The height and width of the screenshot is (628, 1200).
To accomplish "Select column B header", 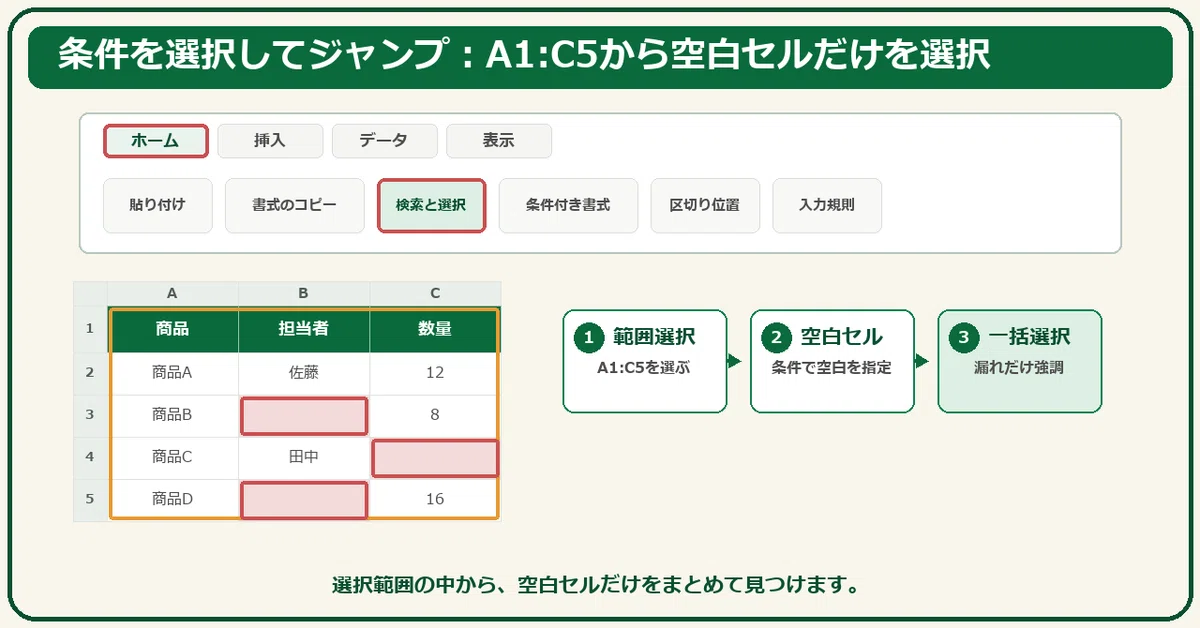I will point(304,294).
